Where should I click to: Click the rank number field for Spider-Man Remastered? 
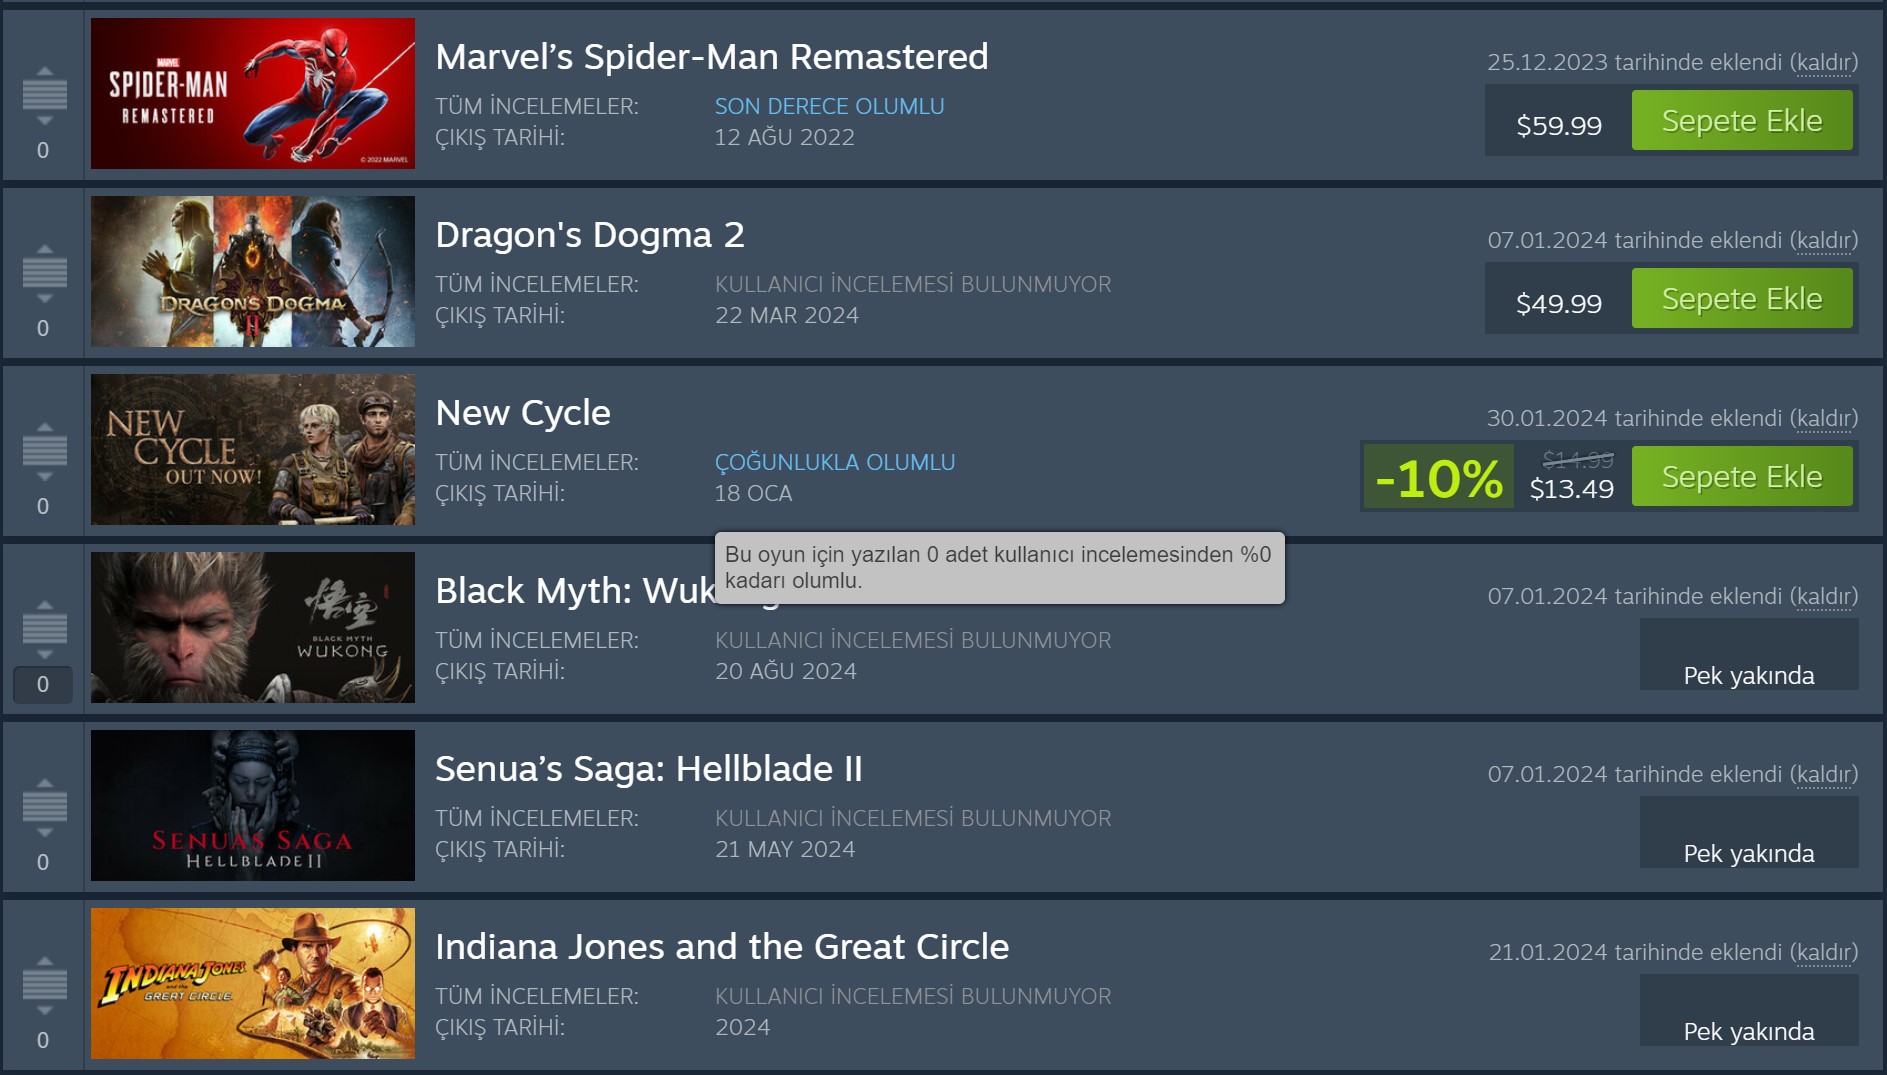tap(43, 150)
